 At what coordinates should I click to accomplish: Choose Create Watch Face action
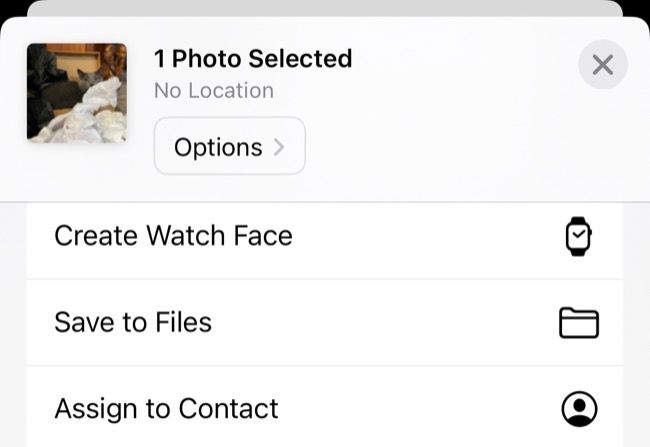click(173, 236)
